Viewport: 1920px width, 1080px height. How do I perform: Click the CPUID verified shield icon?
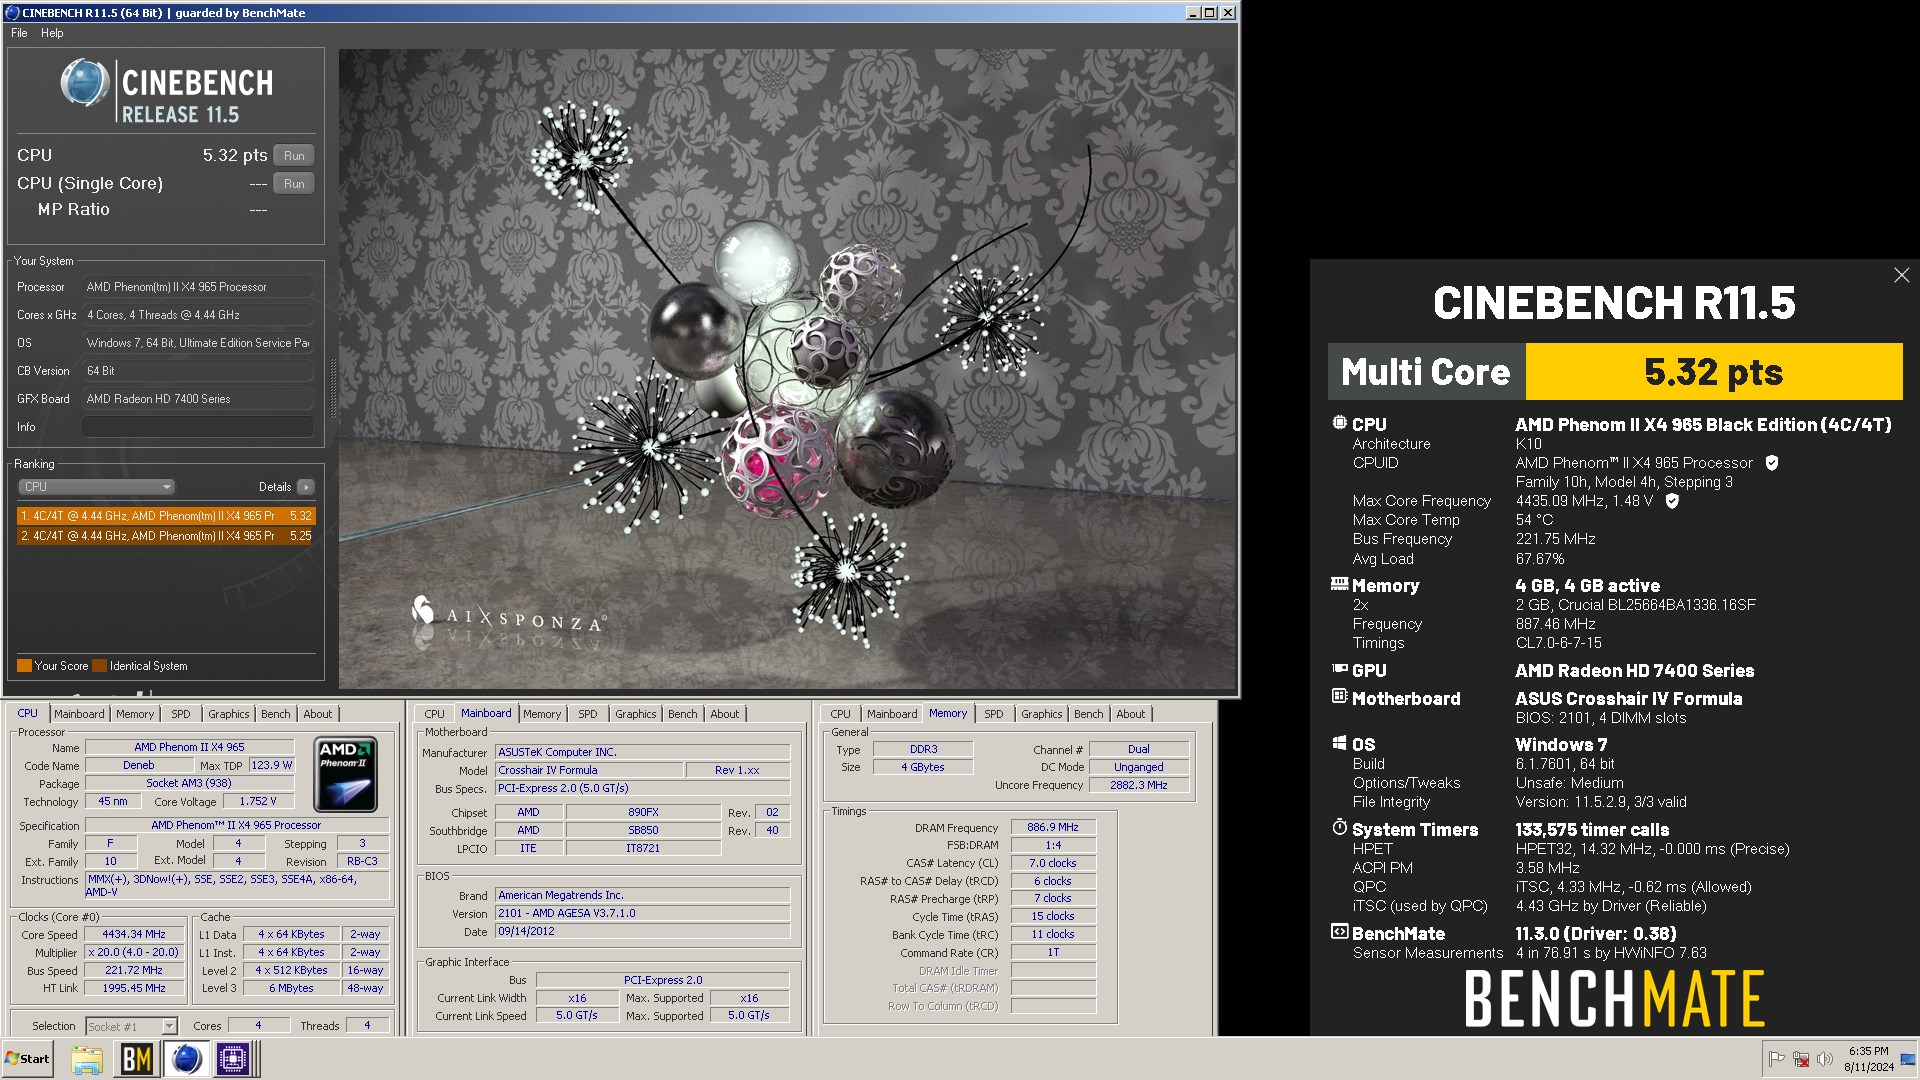(x=1771, y=463)
